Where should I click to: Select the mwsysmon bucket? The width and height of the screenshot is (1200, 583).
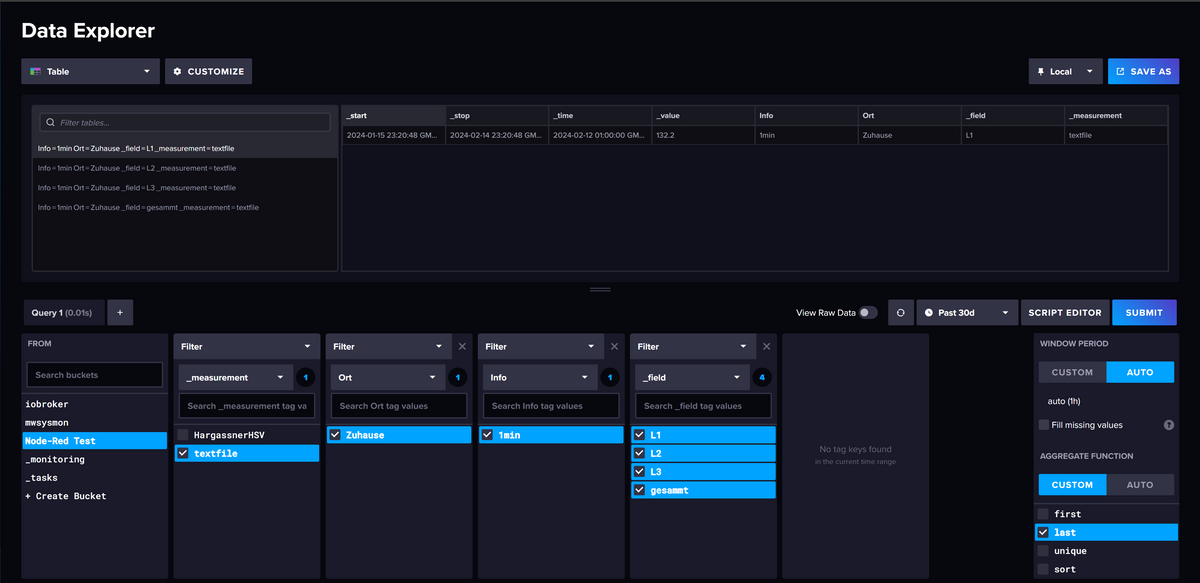tap(95, 422)
